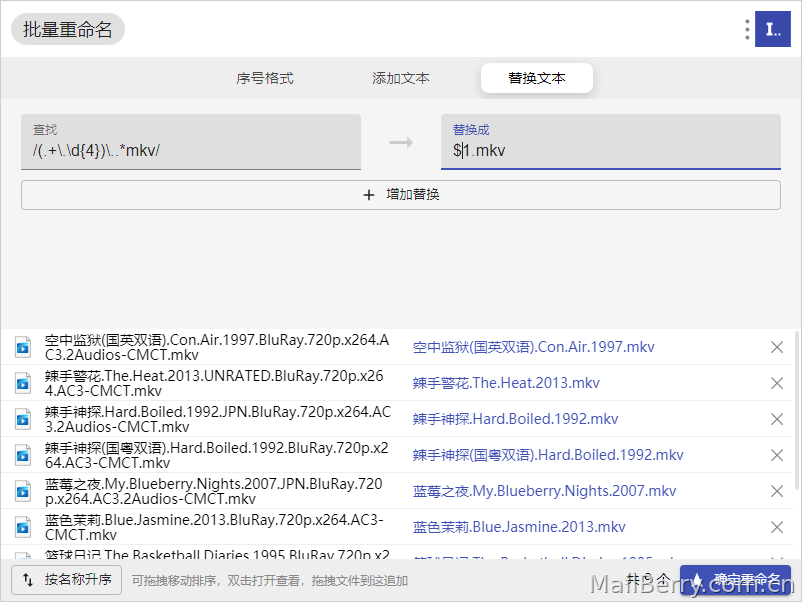Screen dimensions: 802x602
Task: Click the file list vertical scrollbar
Action: (x=797, y=409)
